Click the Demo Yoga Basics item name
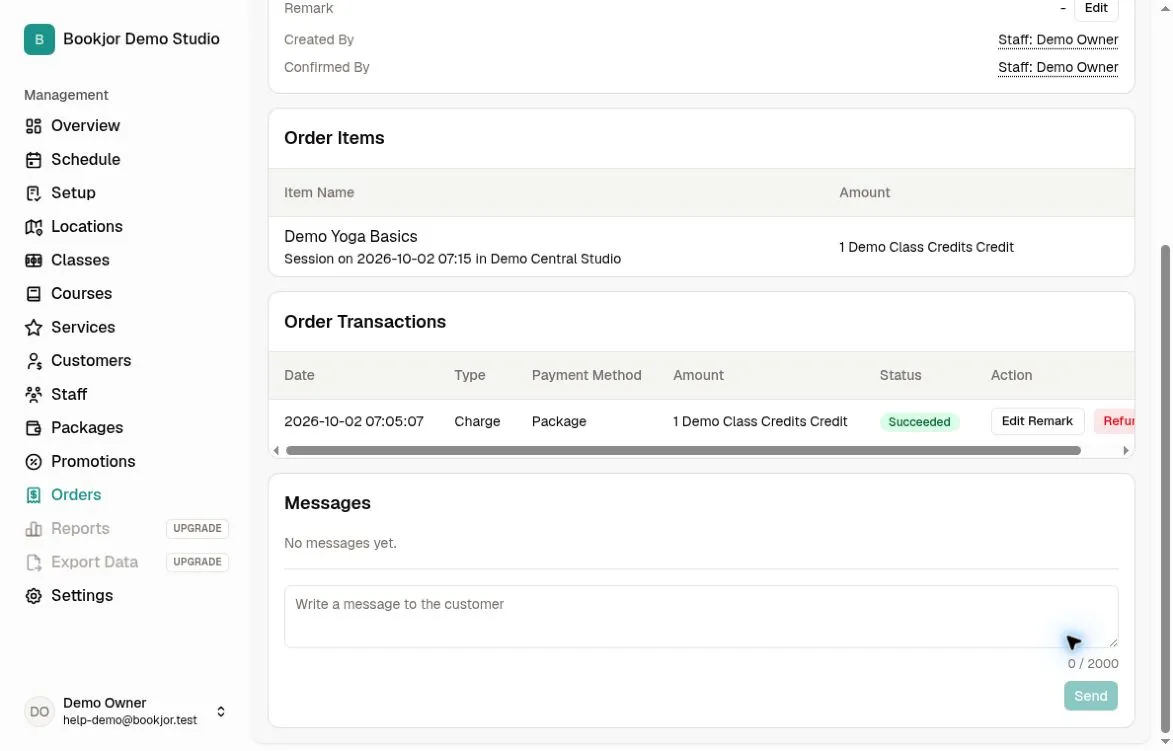Screen dimensions: 1173x751 click(x=350, y=236)
